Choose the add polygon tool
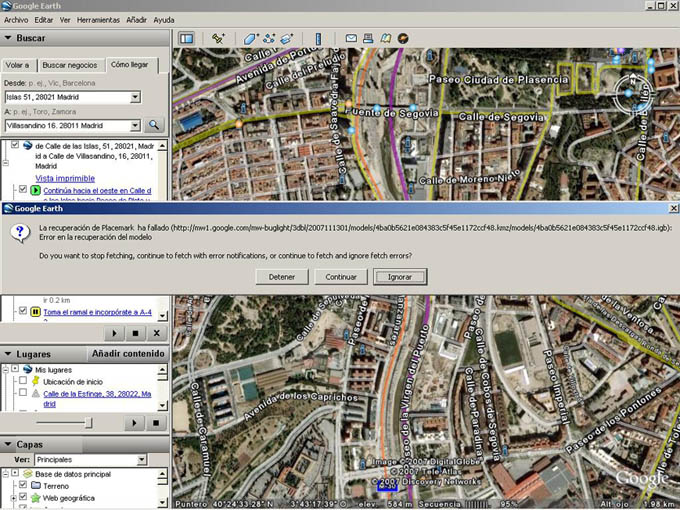Viewport: 680px width, 510px height. pyautogui.click(x=251, y=39)
